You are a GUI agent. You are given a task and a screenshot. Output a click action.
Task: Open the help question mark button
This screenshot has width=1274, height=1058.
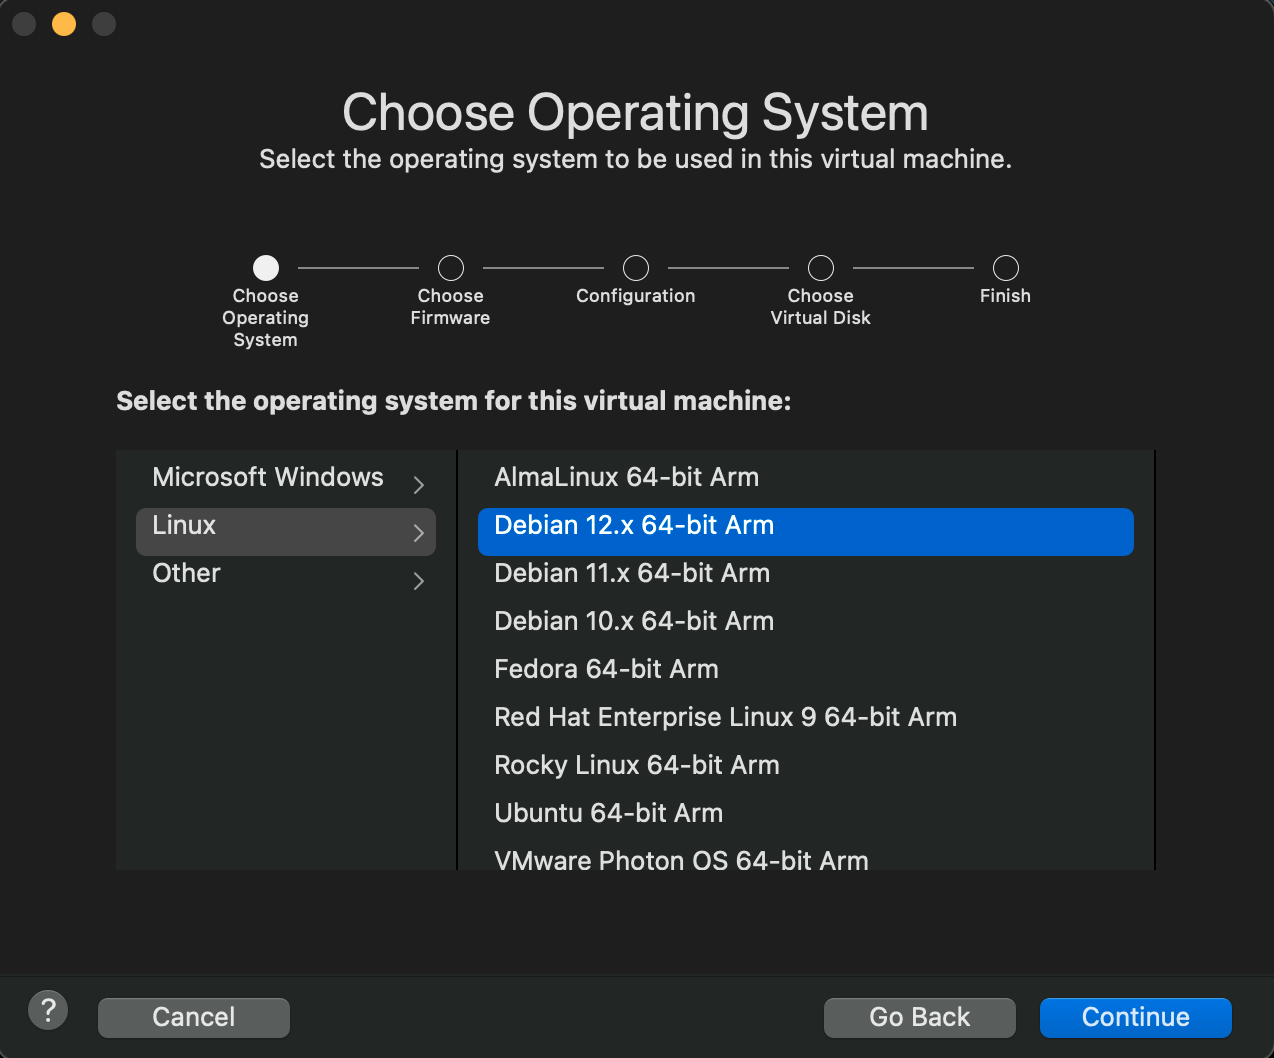coord(48,1010)
